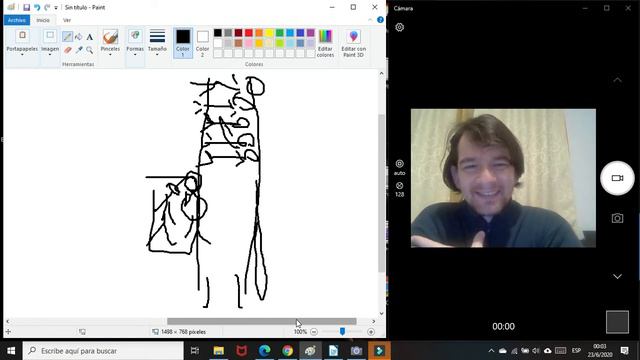Viewport: 640px width, 360px height.
Task: Select the Fill with color bucket tool
Action: pos(78,37)
